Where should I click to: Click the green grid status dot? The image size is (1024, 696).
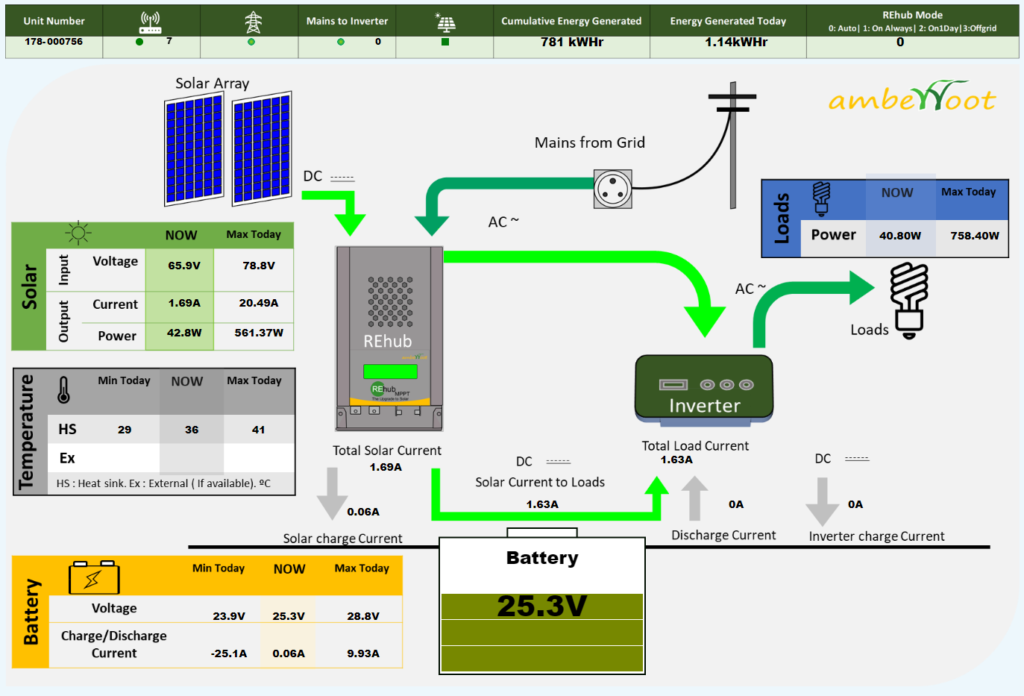(x=251, y=42)
